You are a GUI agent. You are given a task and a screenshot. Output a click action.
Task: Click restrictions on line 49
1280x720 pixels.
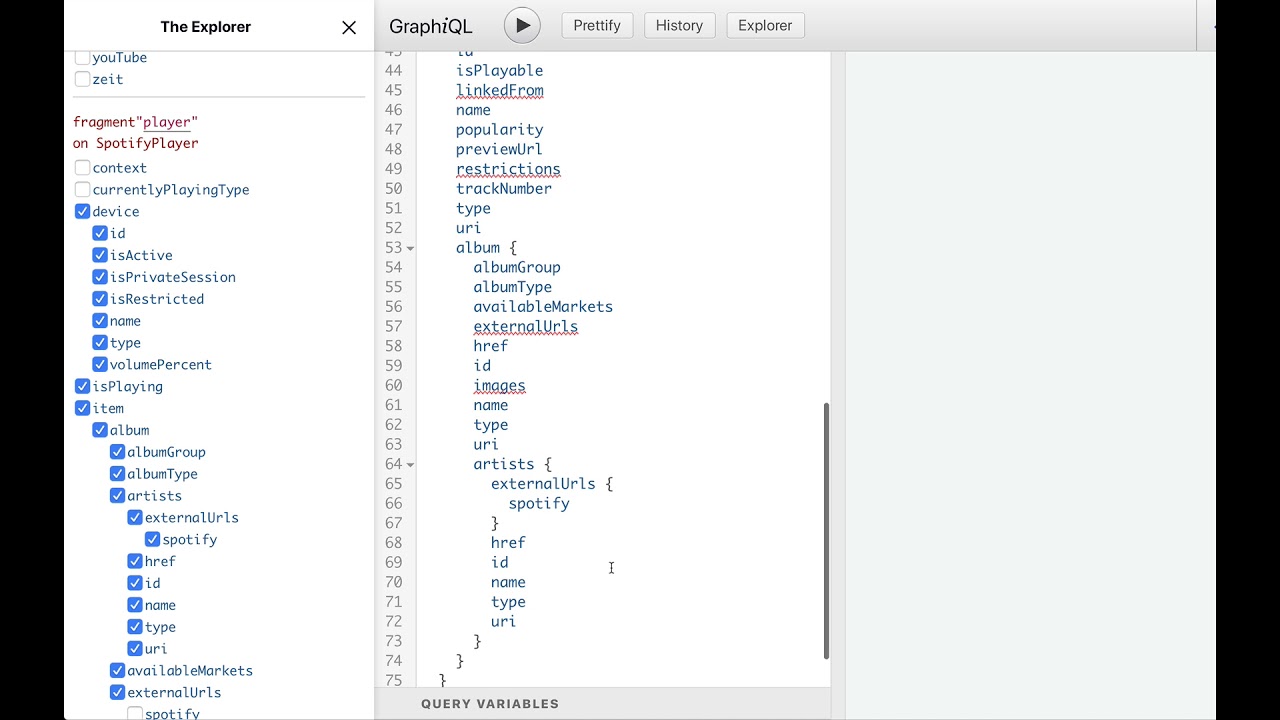508,169
